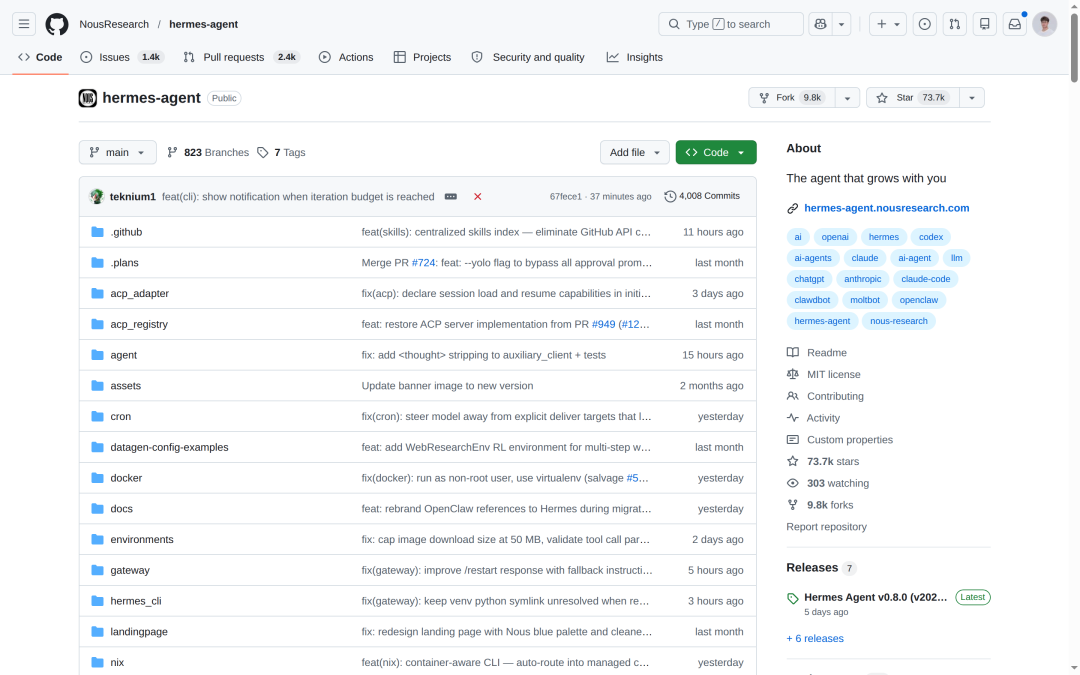This screenshot has height=675, width=1080.
Task: Open Custom properties in About
Action: pyautogui.click(x=850, y=439)
